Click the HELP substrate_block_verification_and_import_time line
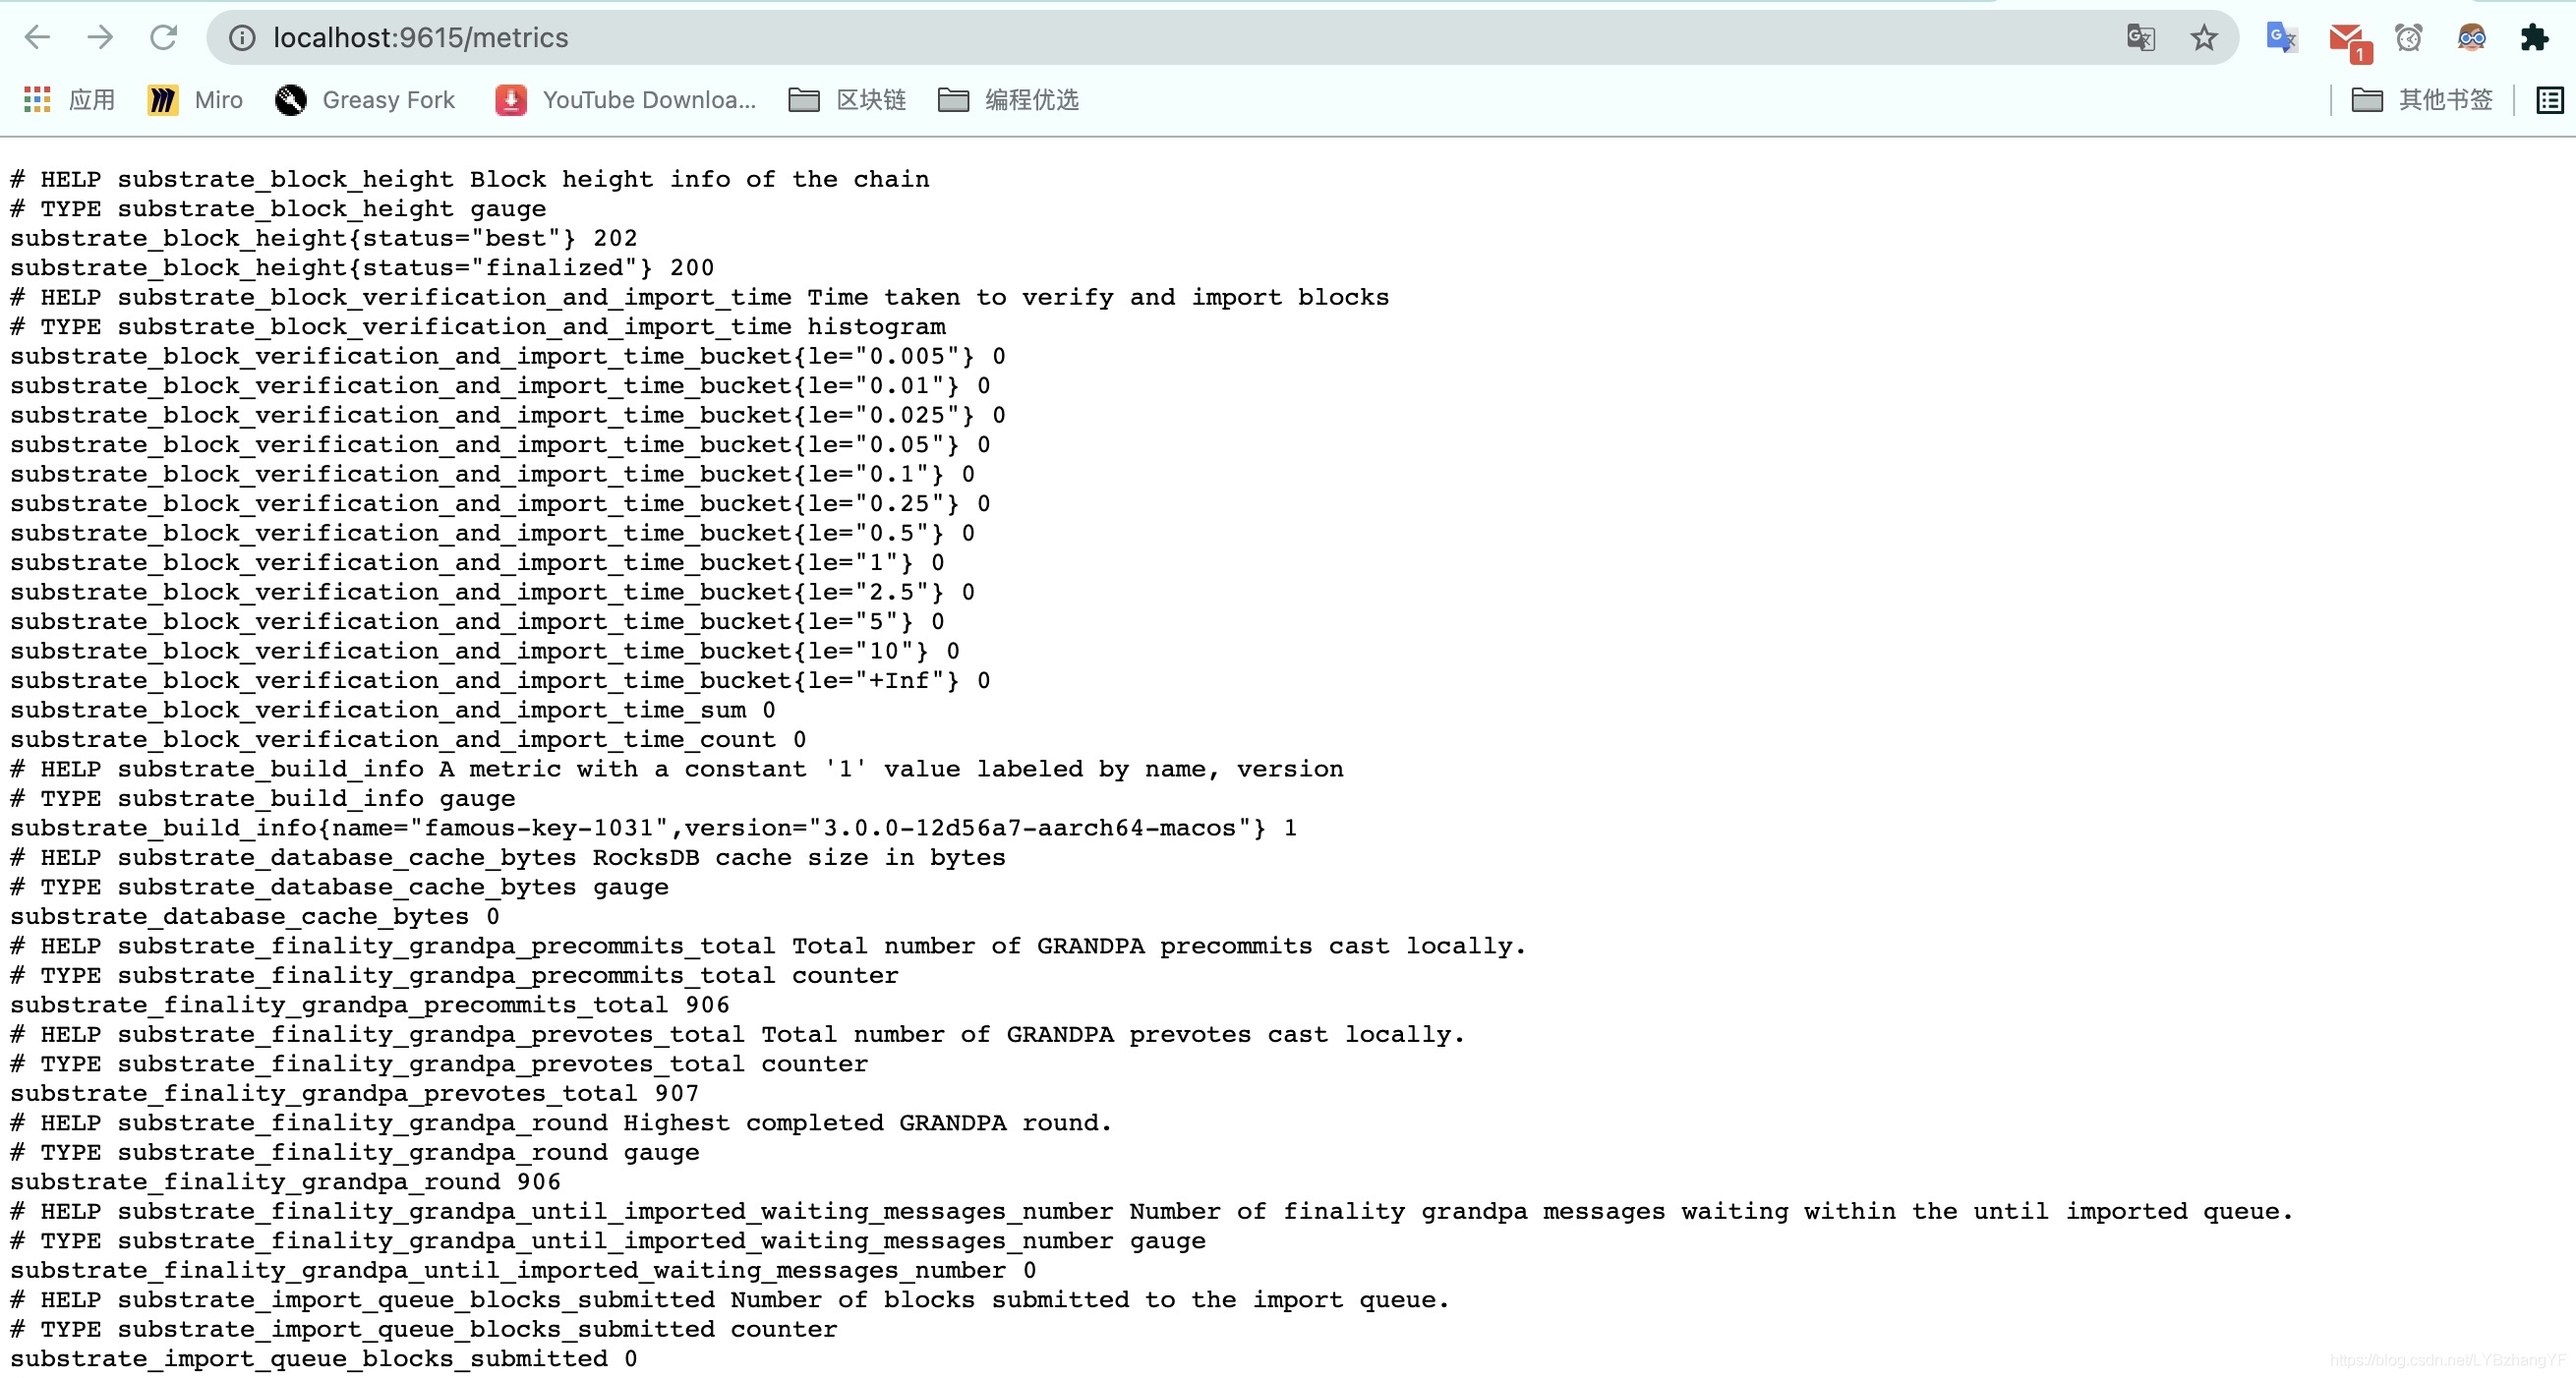Screen dimensions: 2576x1378 (699, 297)
